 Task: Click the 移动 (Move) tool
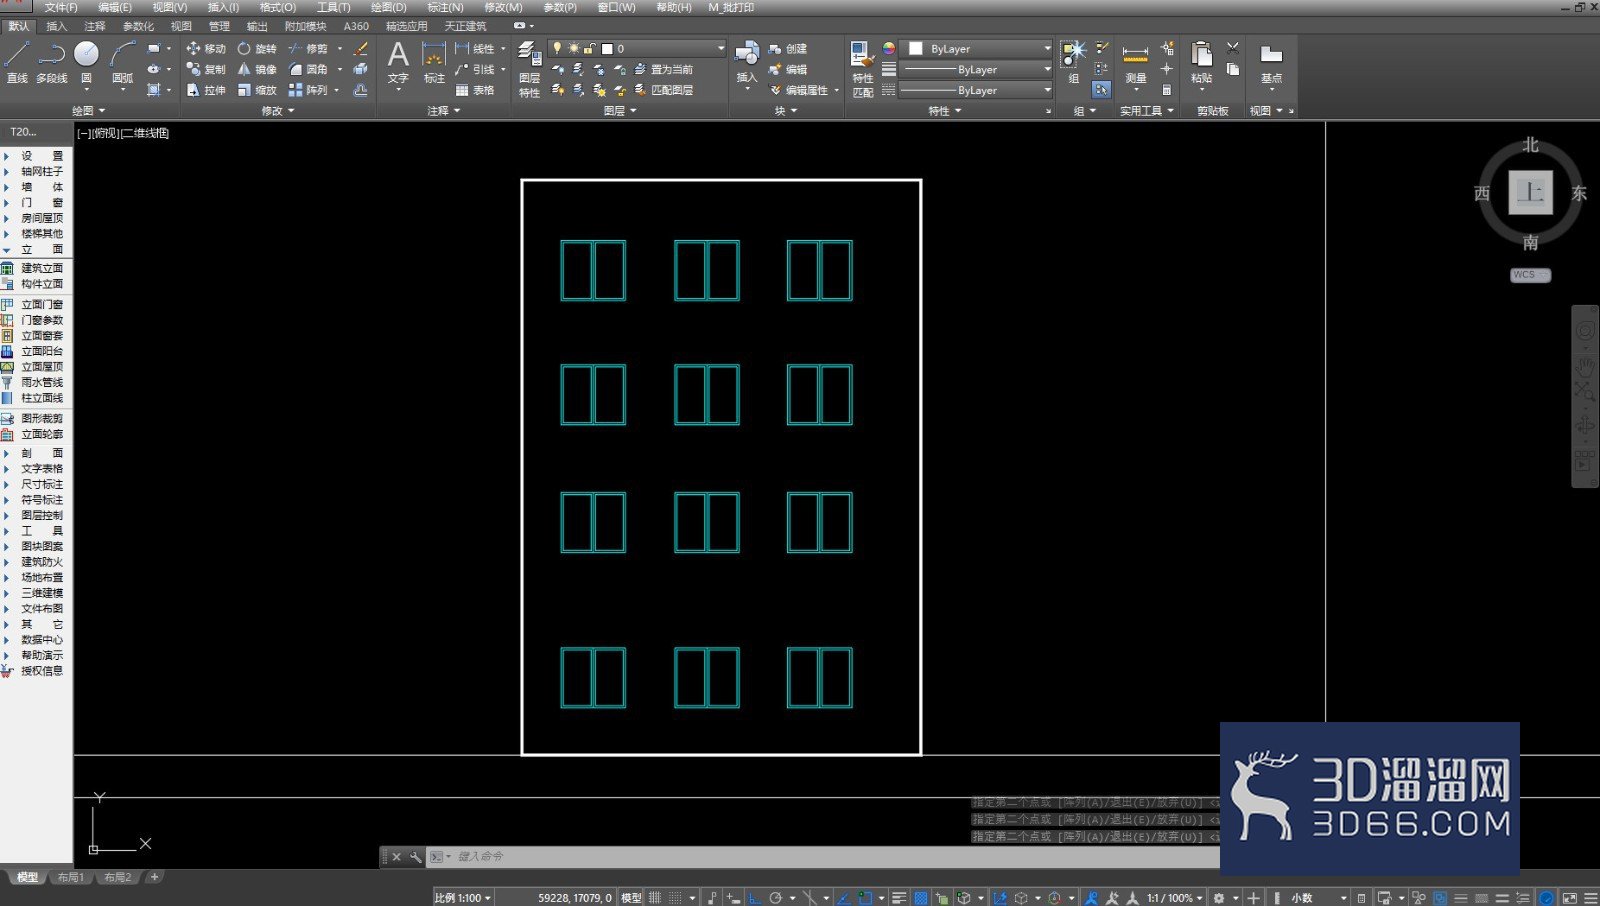(x=206, y=48)
